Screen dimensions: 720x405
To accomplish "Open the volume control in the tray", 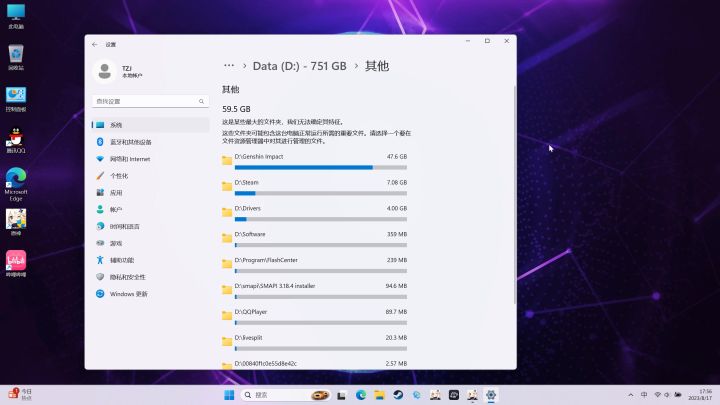I will click(667, 395).
